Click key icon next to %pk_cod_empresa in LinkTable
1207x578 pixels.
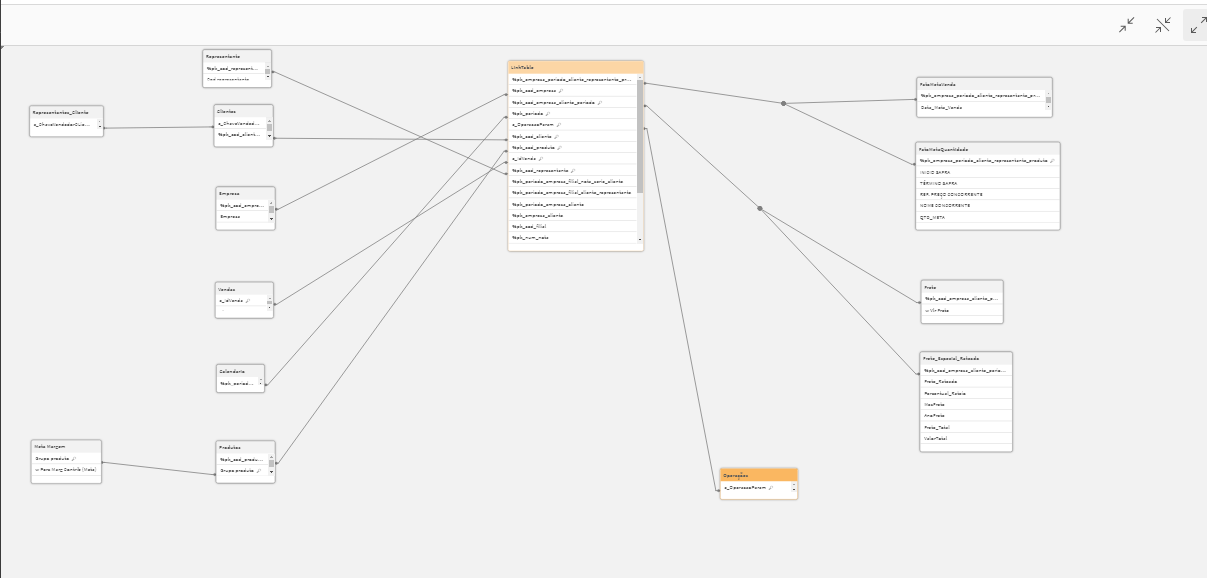pos(561,91)
